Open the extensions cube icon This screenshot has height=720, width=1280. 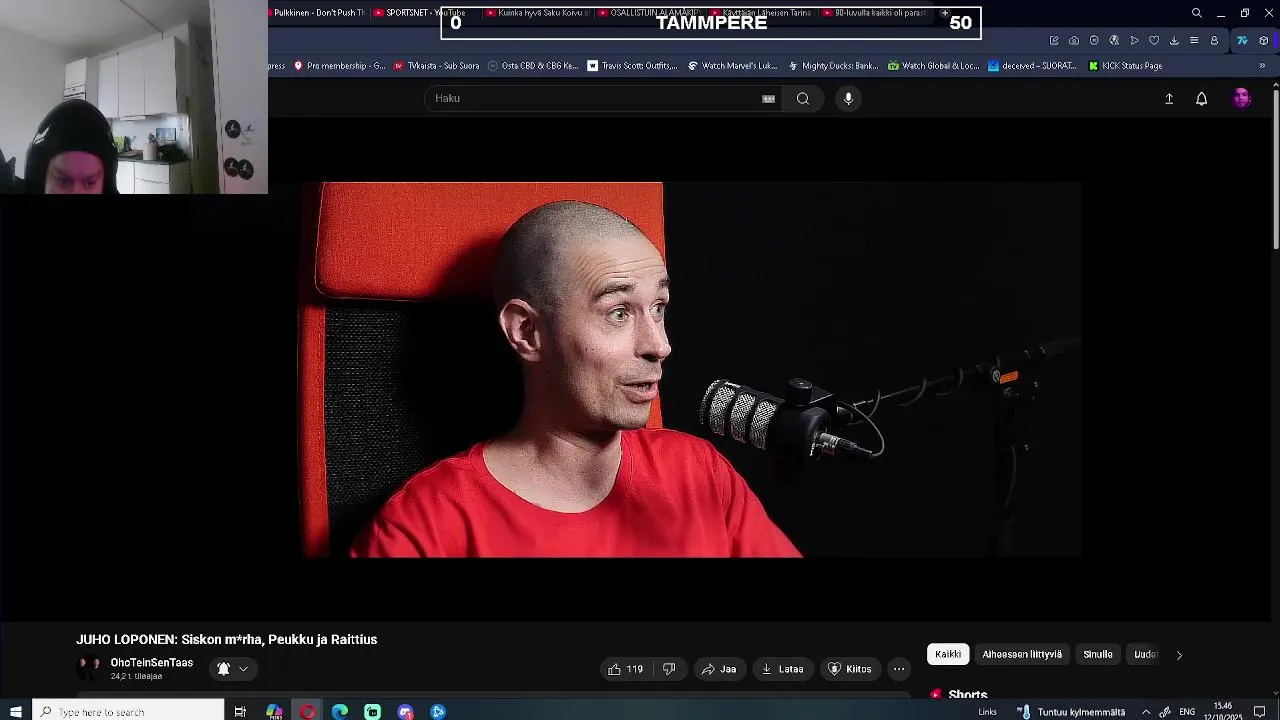[x=1264, y=41]
